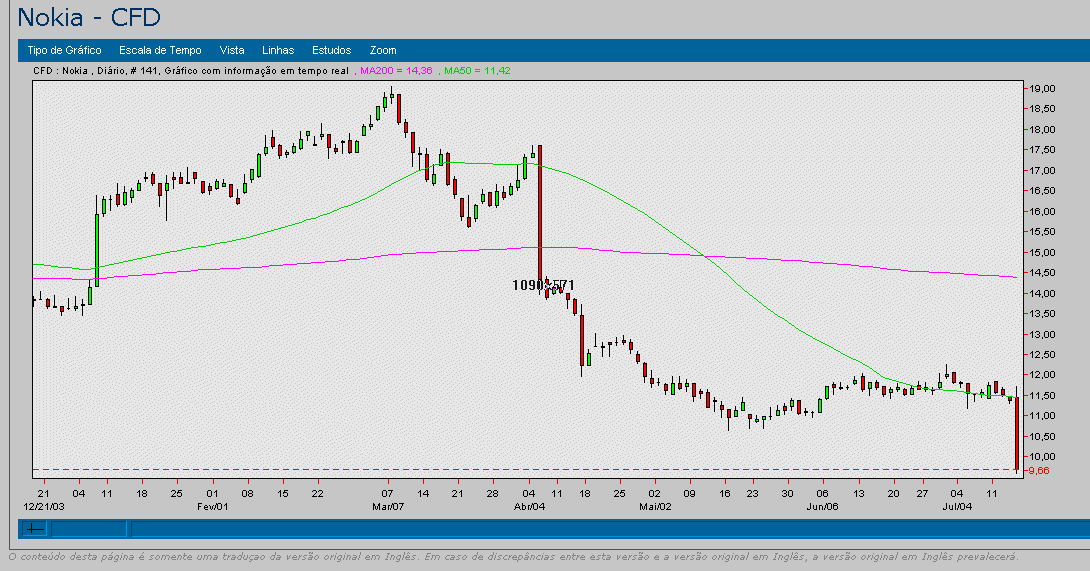Click the long status bar field at the bottom

point(610,529)
